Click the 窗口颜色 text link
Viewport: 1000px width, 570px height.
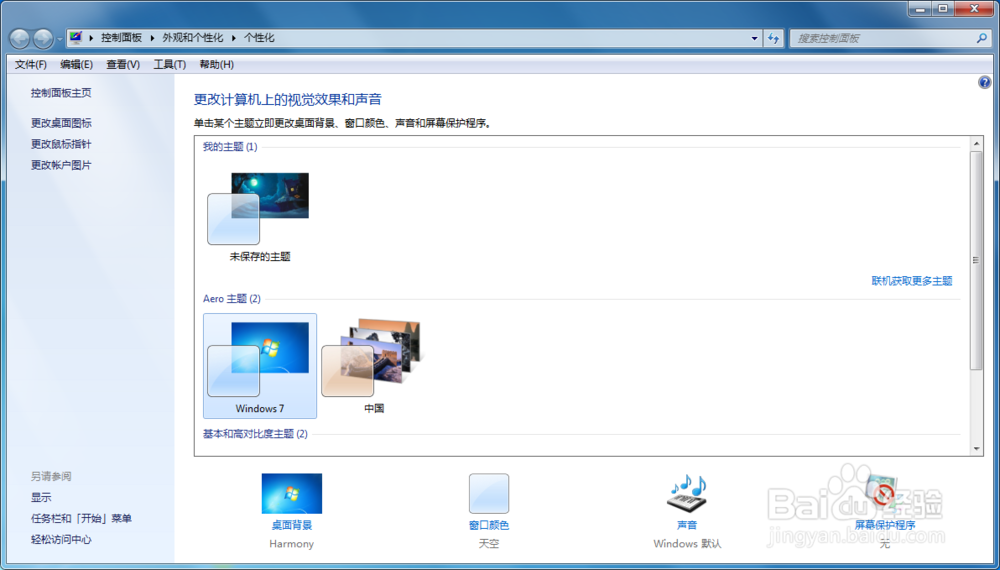pyautogui.click(x=489, y=525)
